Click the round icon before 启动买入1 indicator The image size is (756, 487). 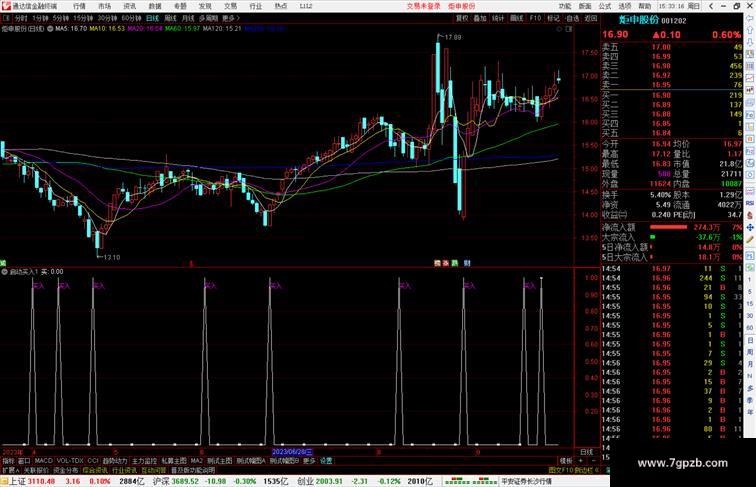pyautogui.click(x=4, y=272)
